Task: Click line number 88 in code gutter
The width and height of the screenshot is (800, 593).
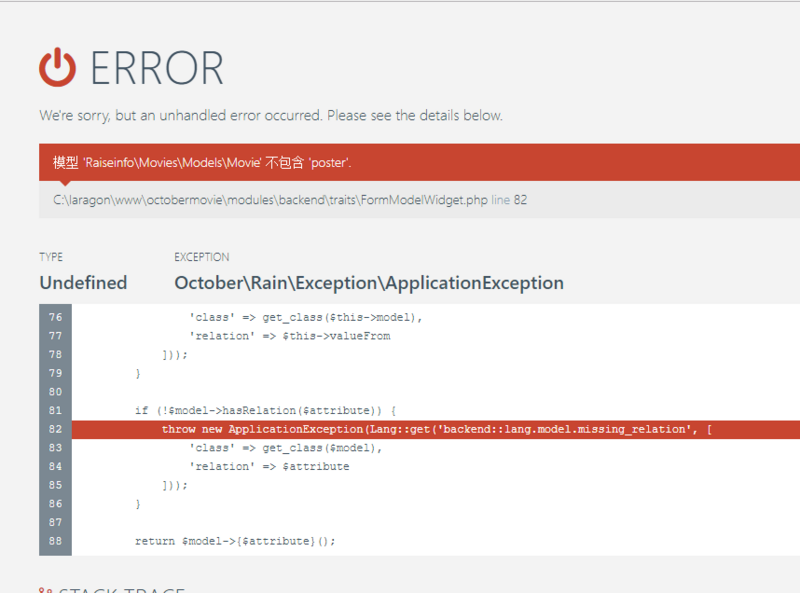Action: pyautogui.click(x=55, y=541)
